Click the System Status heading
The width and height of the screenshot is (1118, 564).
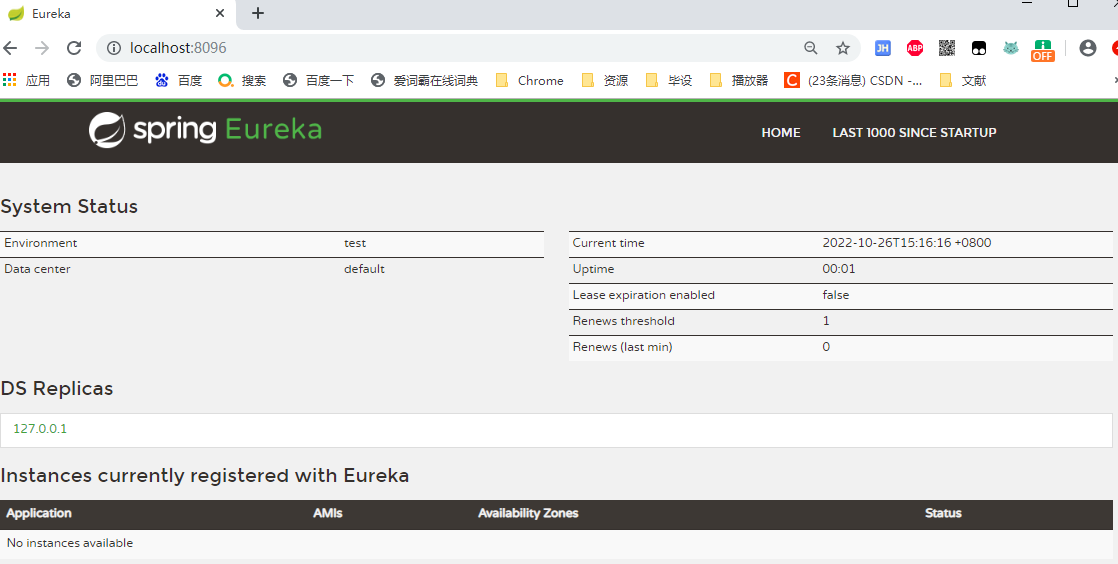69,206
